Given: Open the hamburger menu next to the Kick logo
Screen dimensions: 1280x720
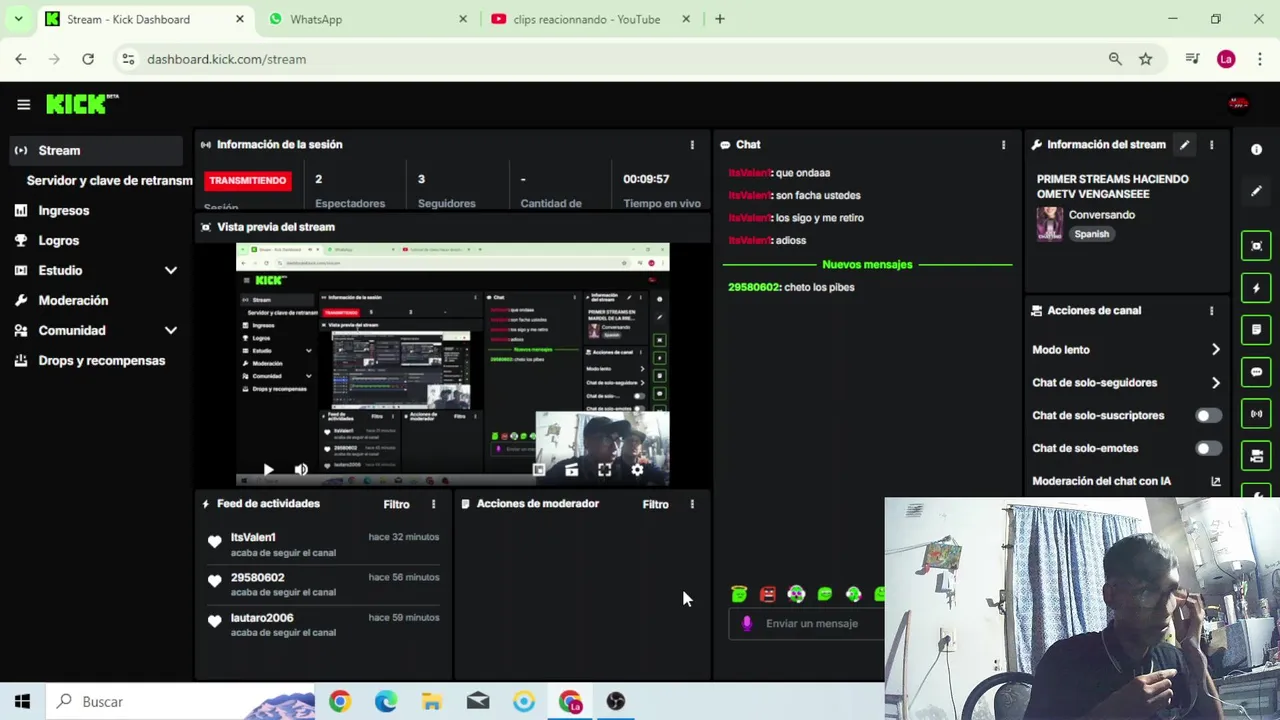Looking at the screenshot, I should [x=23, y=104].
